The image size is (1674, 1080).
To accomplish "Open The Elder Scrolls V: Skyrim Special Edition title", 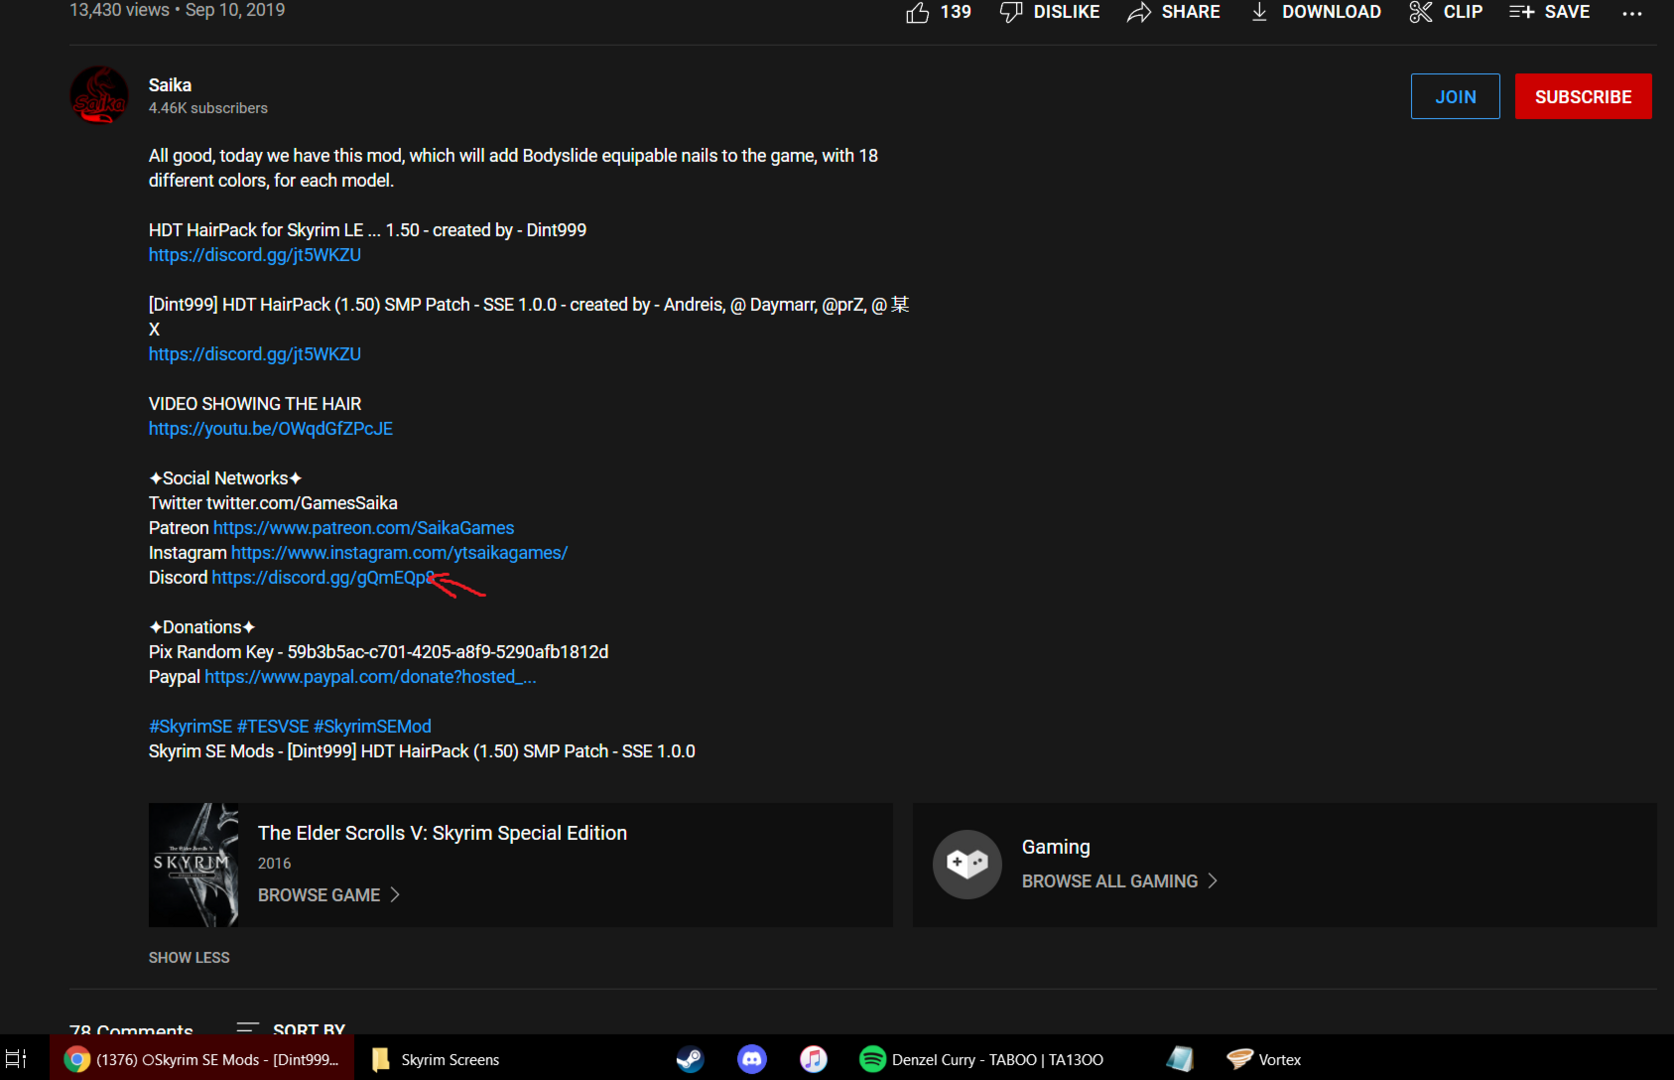I will (442, 833).
